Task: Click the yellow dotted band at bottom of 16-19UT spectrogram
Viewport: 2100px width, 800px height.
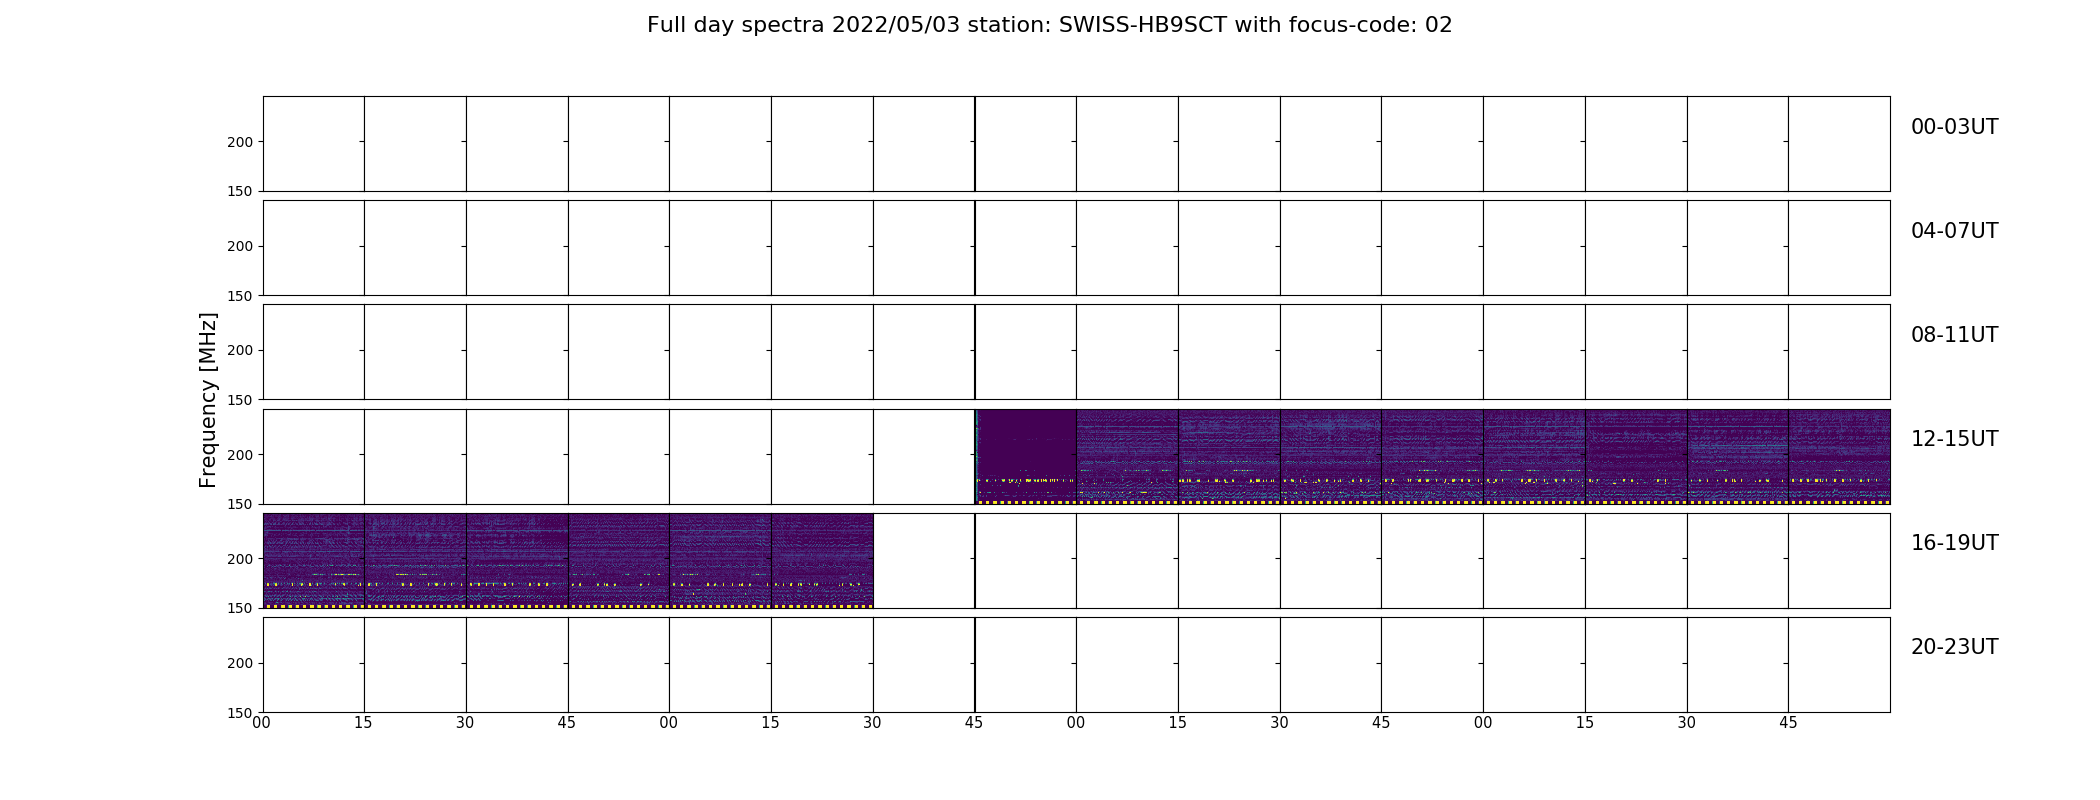Action: point(568,606)
